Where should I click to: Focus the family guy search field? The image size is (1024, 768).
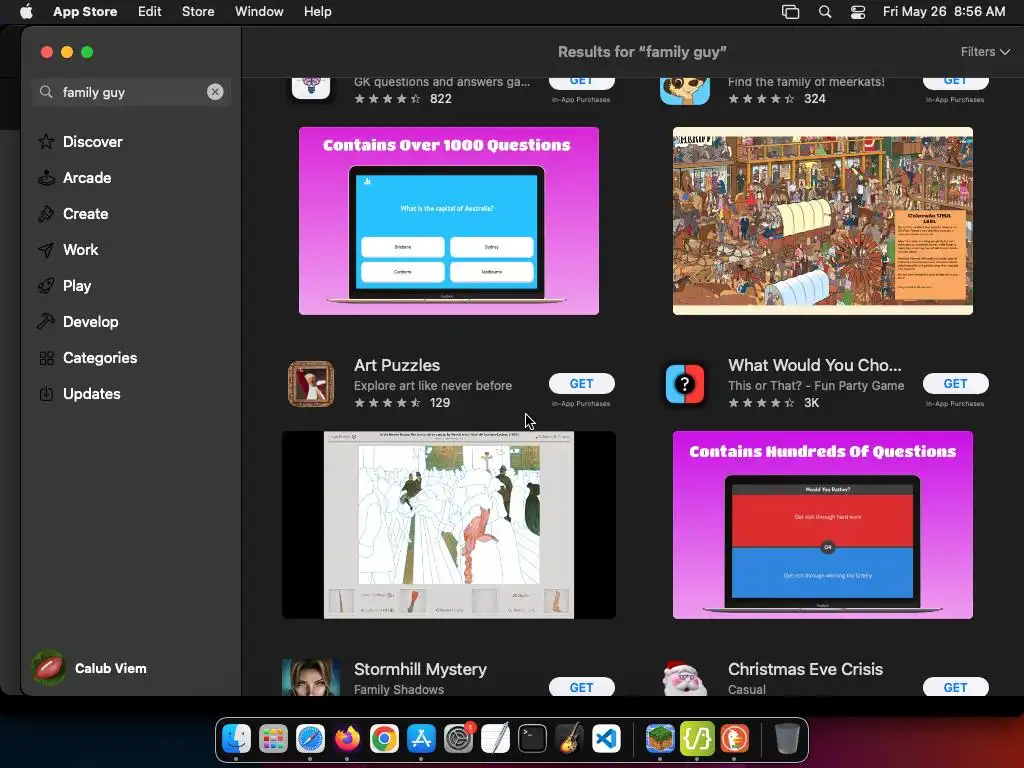pos(131,92)
